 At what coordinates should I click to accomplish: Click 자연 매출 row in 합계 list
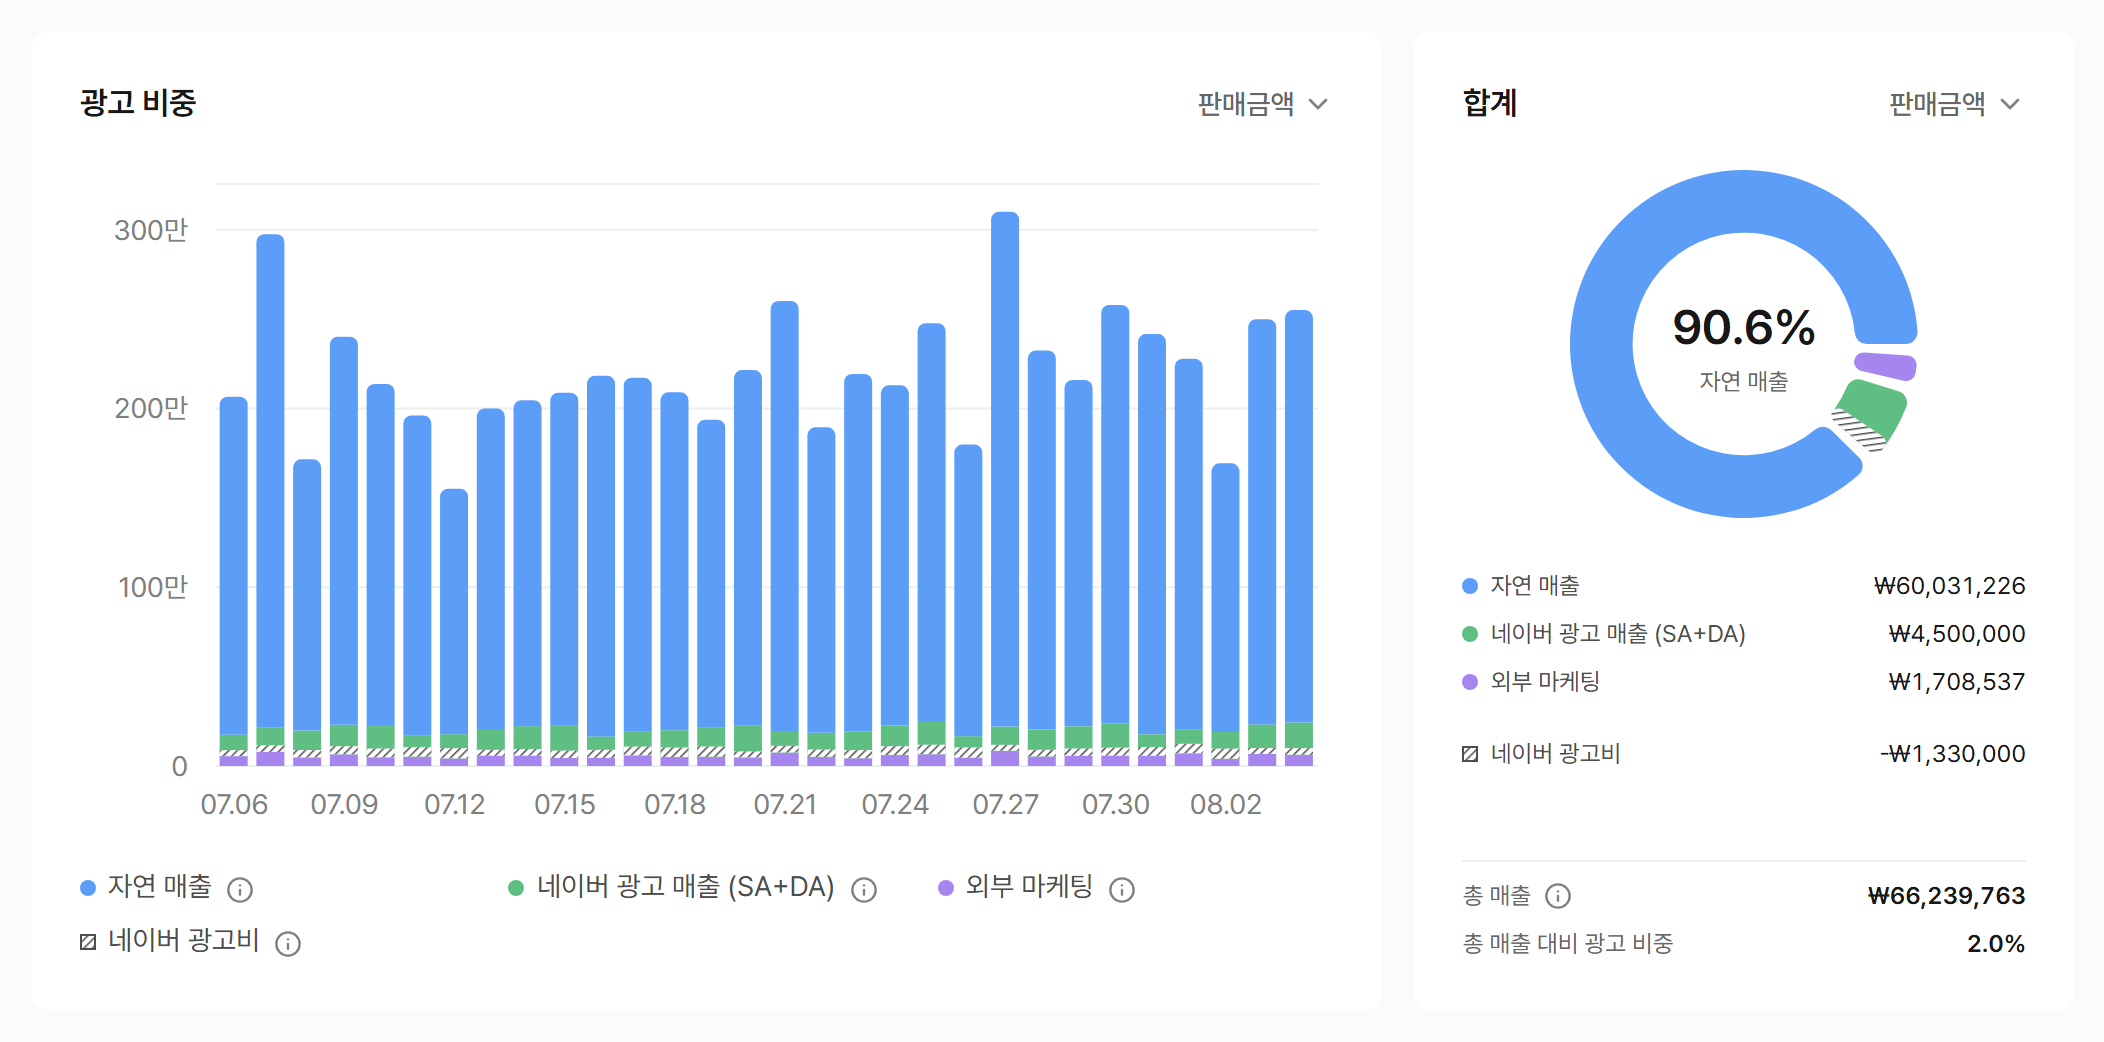click(1744, 586)
